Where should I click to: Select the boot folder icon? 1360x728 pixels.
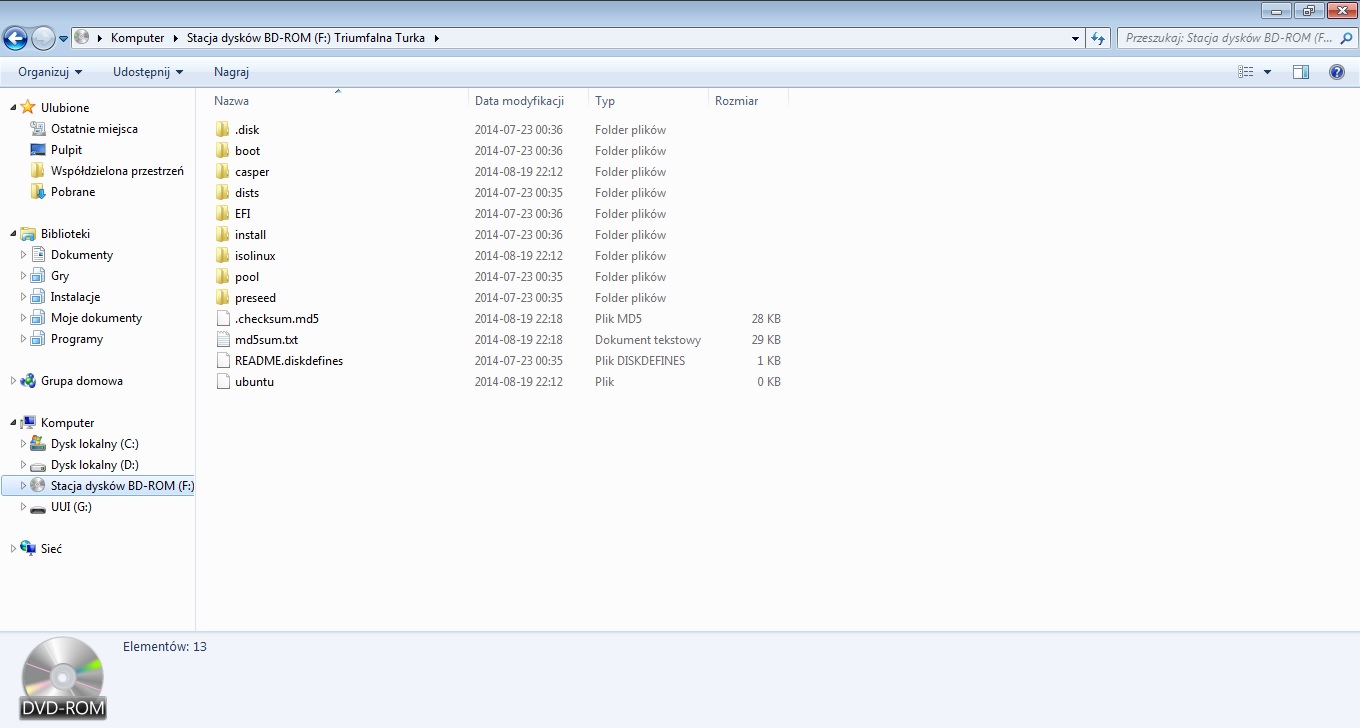(x=223, y=151)
